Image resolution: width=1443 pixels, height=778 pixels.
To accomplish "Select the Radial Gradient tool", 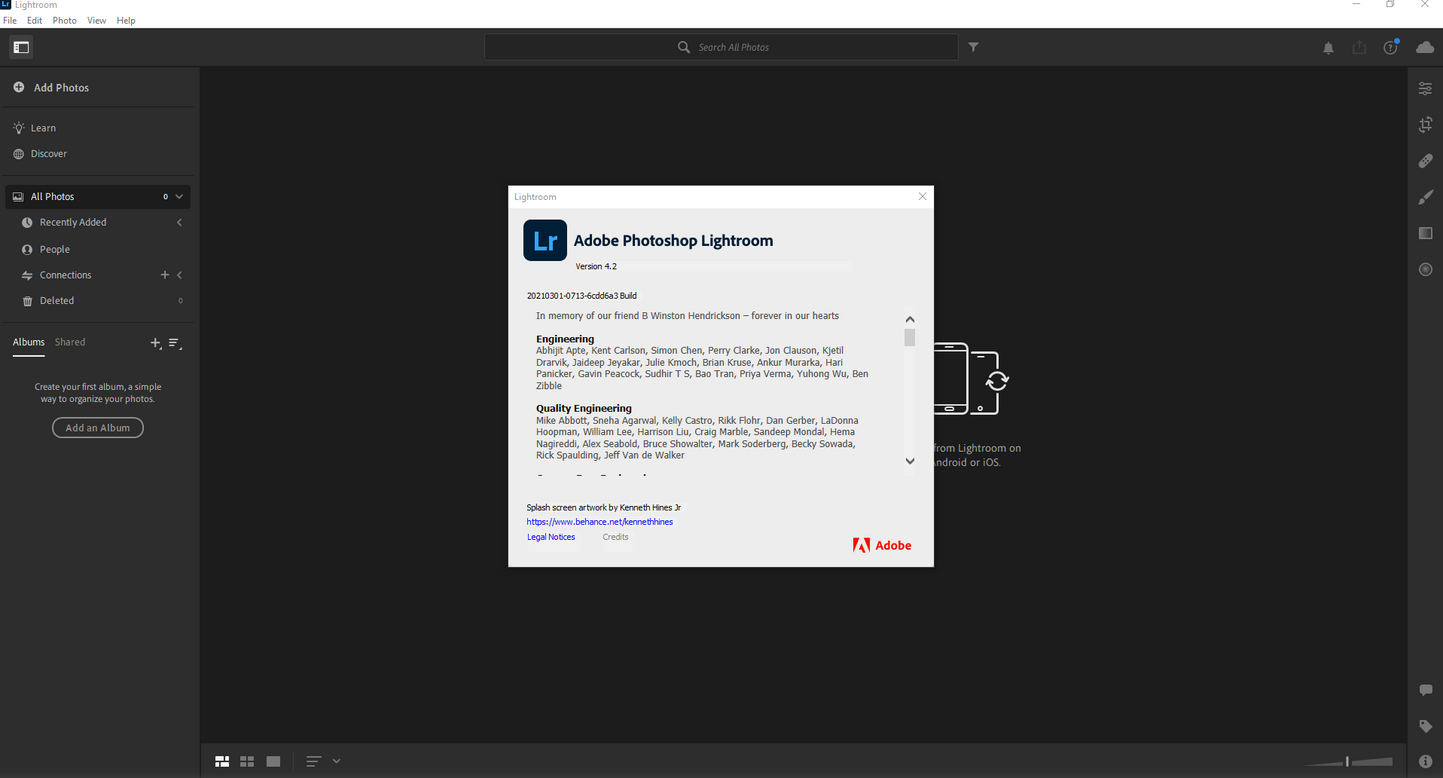I will 1426,270.
